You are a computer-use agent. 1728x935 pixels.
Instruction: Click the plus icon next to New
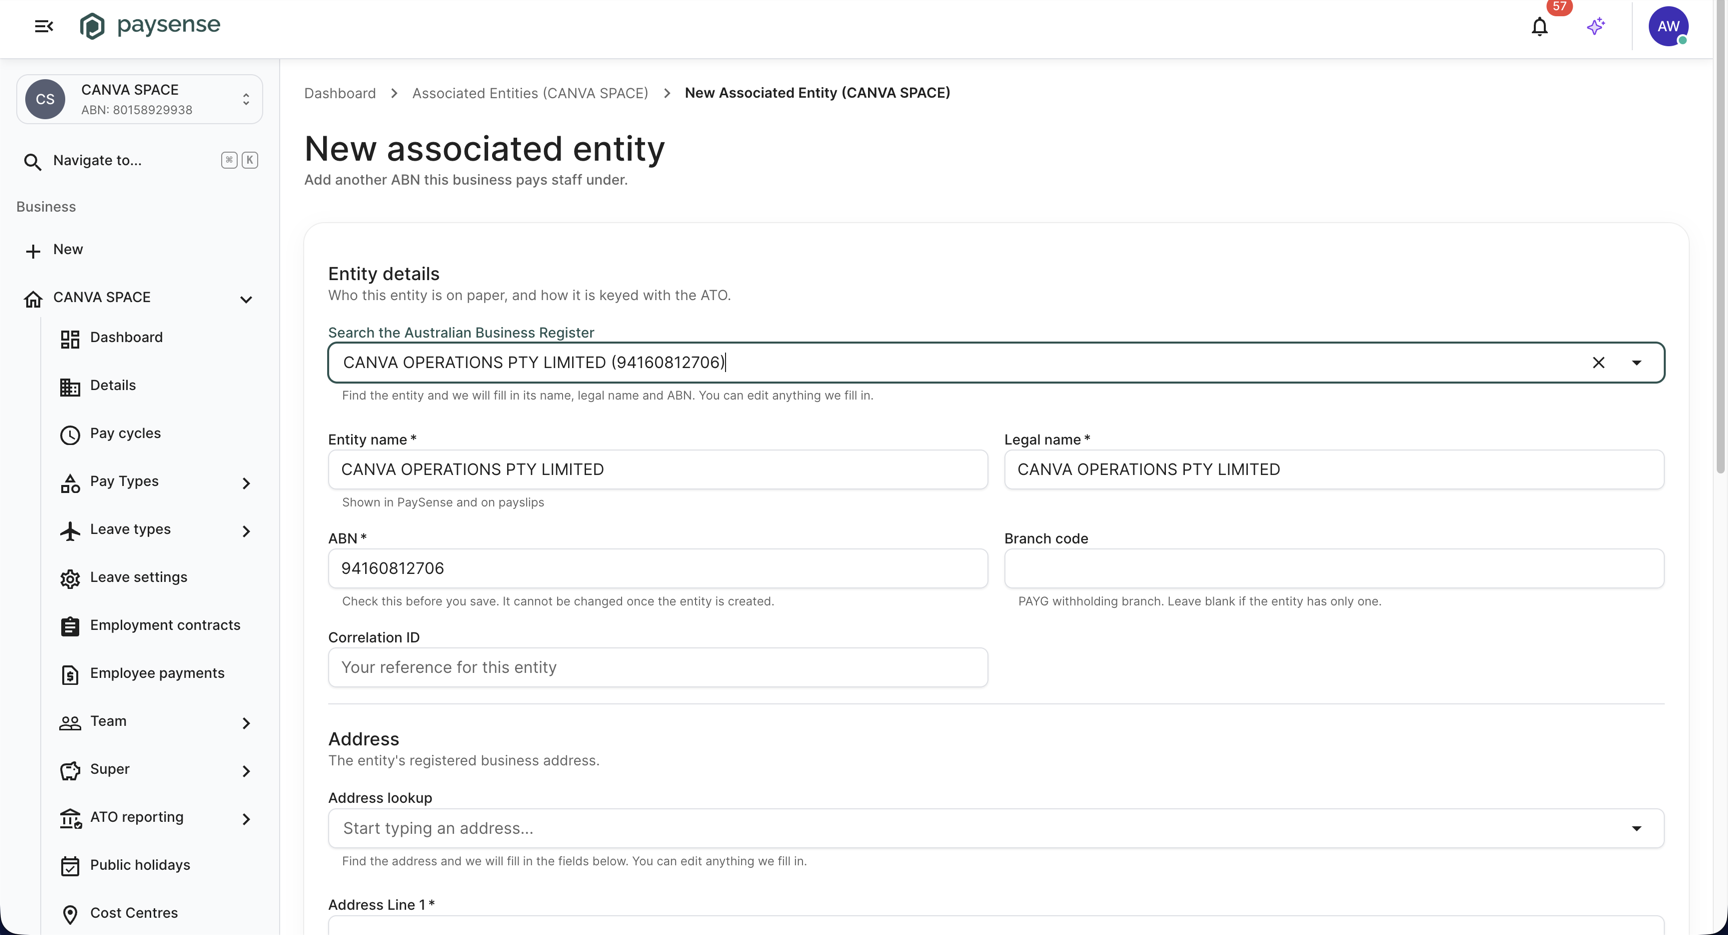33,250
